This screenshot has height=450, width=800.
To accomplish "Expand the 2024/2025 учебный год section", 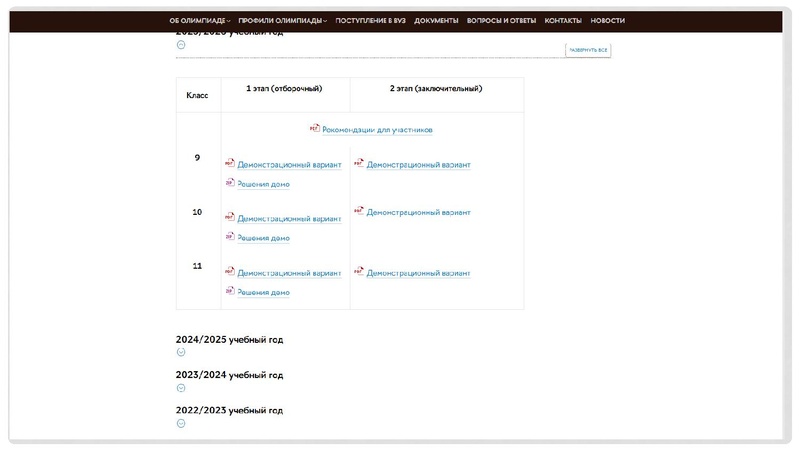I will pos(181,352).
